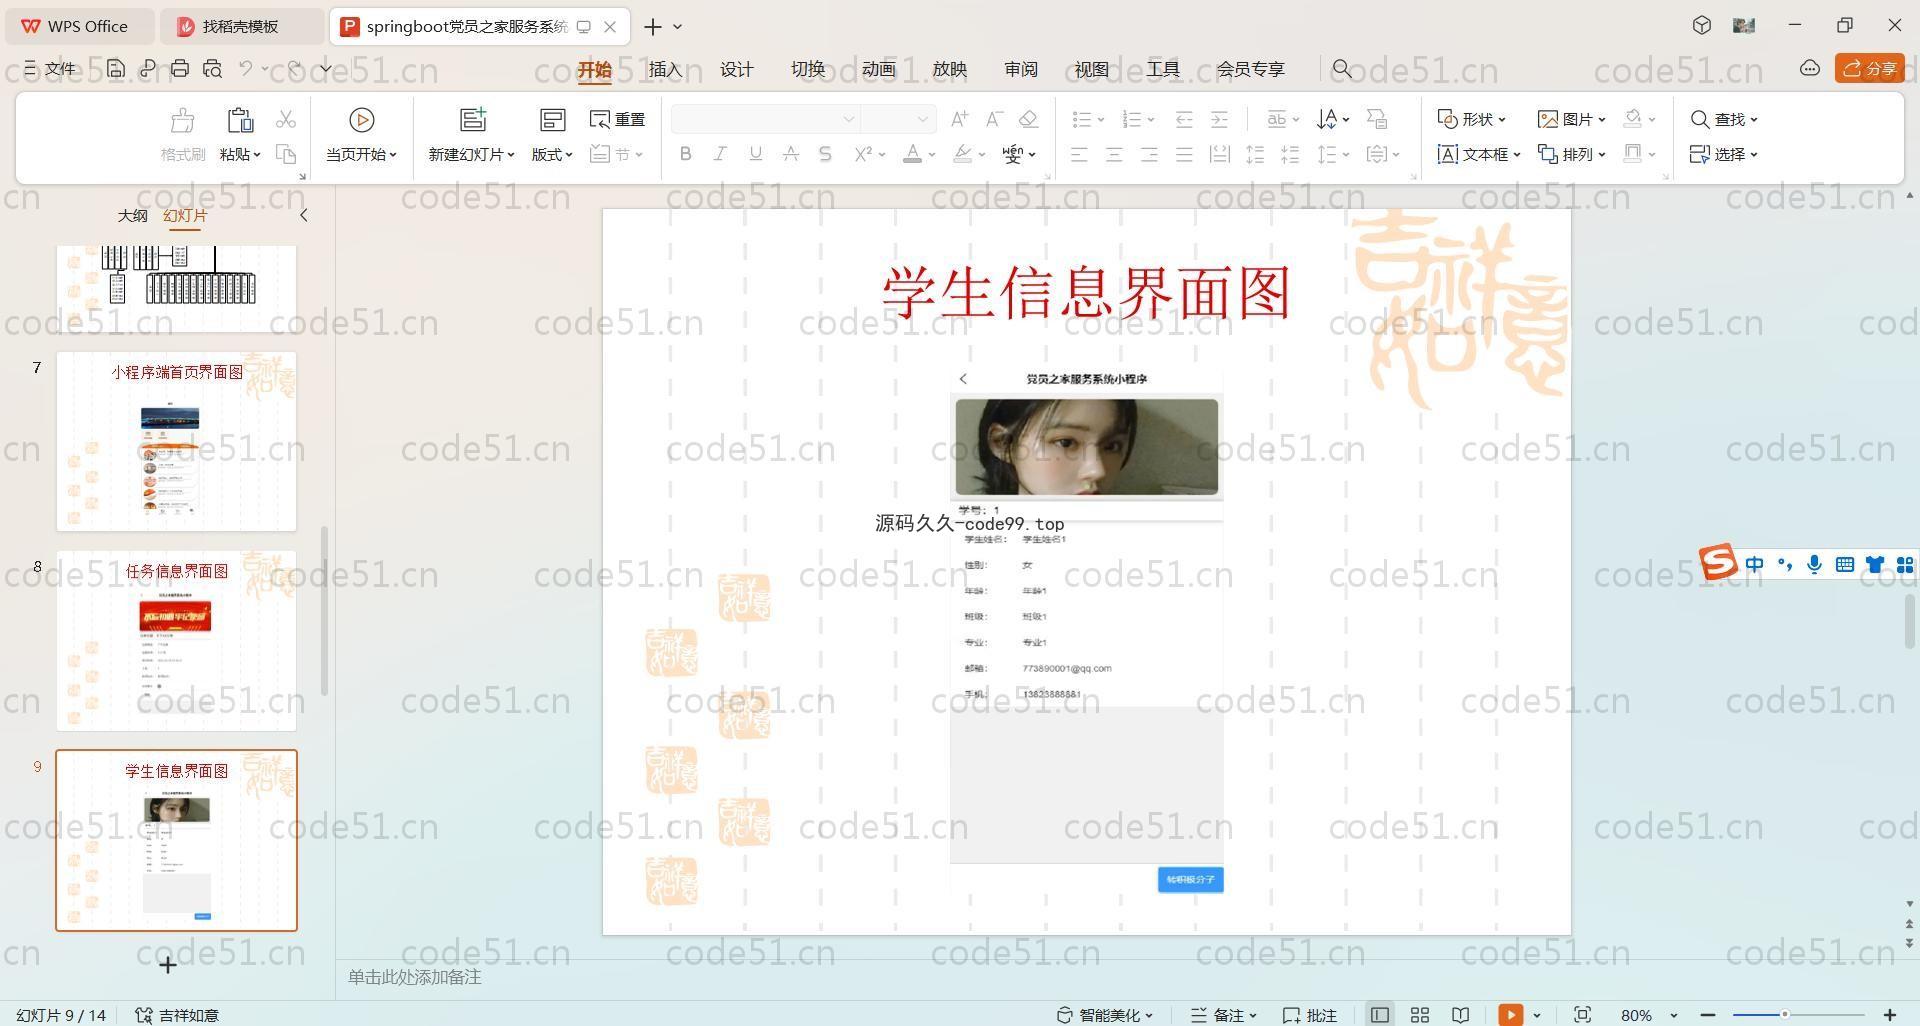This screenshot has width=1920, height=1026.
Task: Switch to Slide Sorter view icon
Action: coord(1420,1015)
